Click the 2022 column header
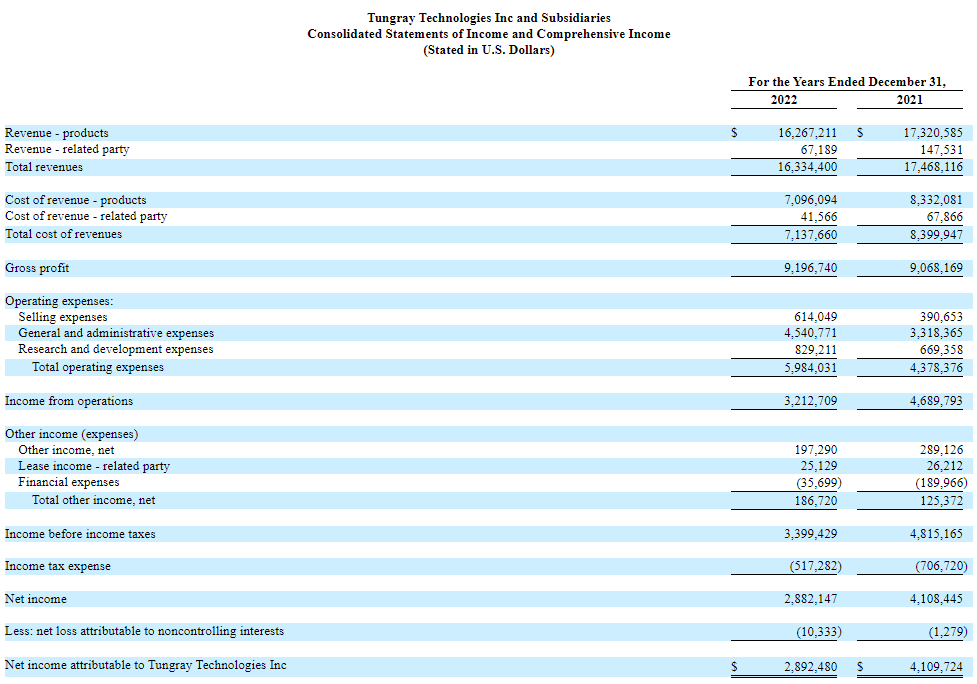This screenshot has height=684, width=977. pyautogui.click(x=784, y=100)
